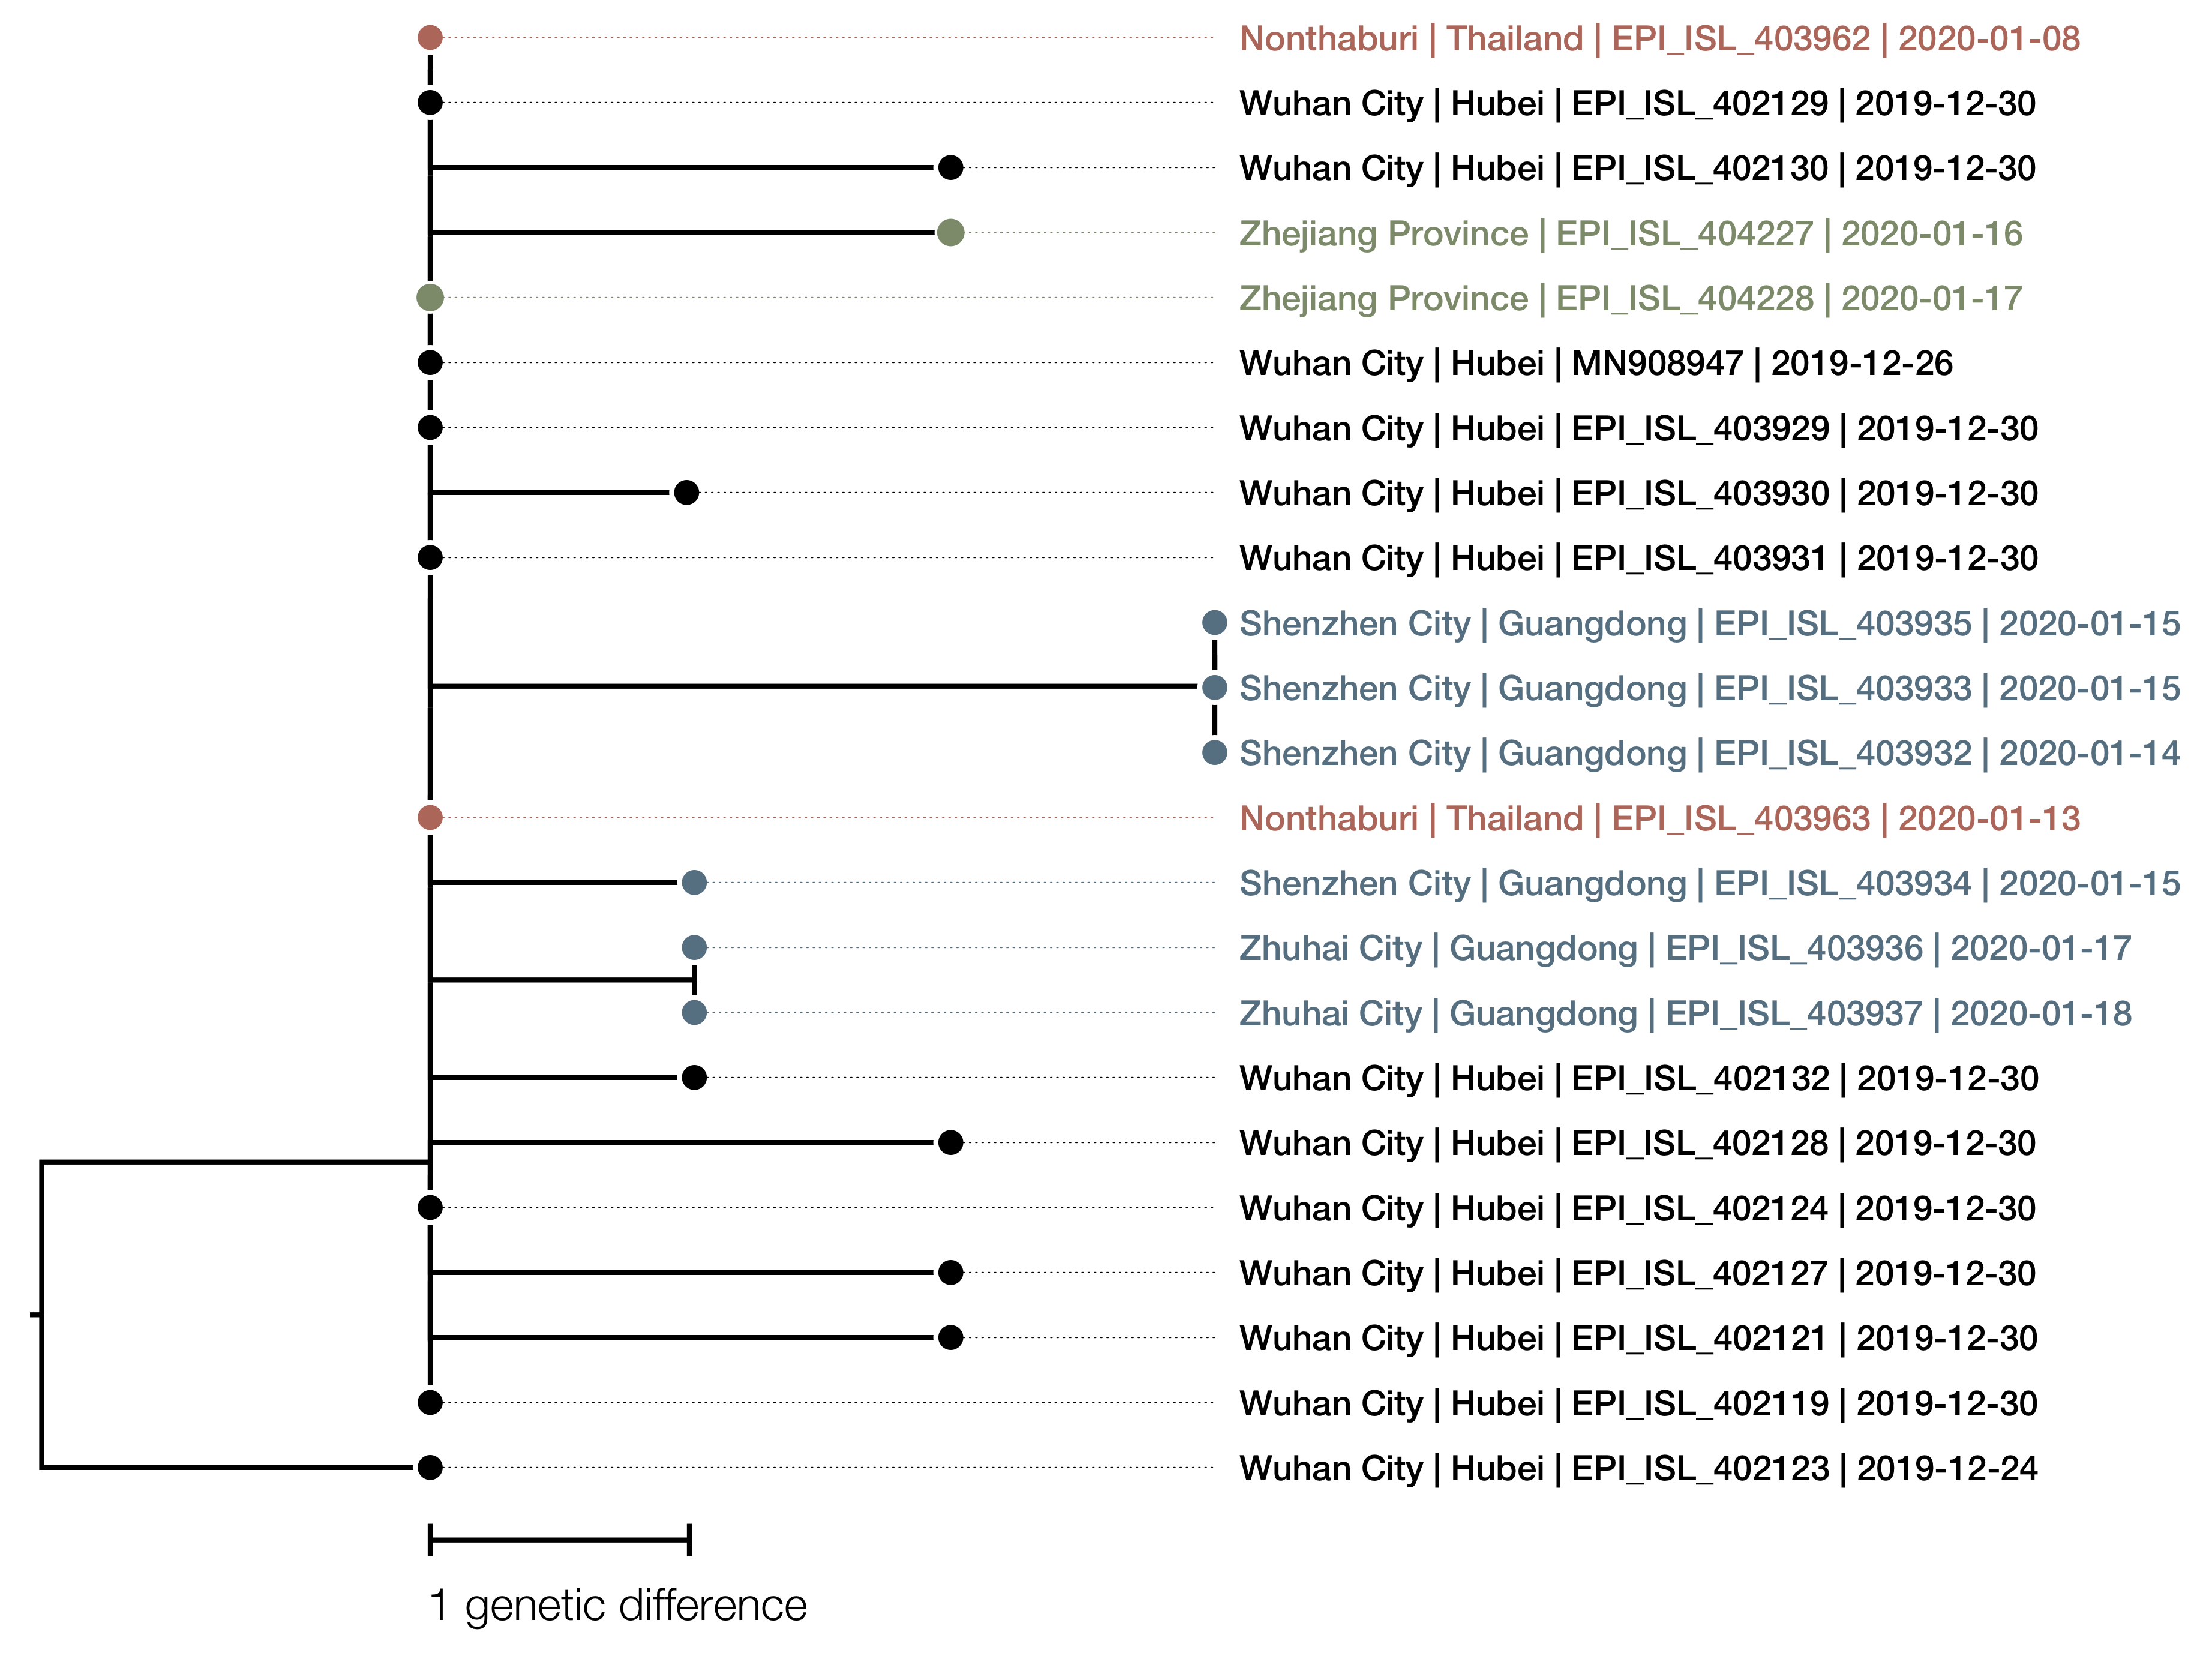Click the red tip node for EPI_ISL_403962
The width and height of the screenshot is (2212, 1665).
(x=430, y=38)
